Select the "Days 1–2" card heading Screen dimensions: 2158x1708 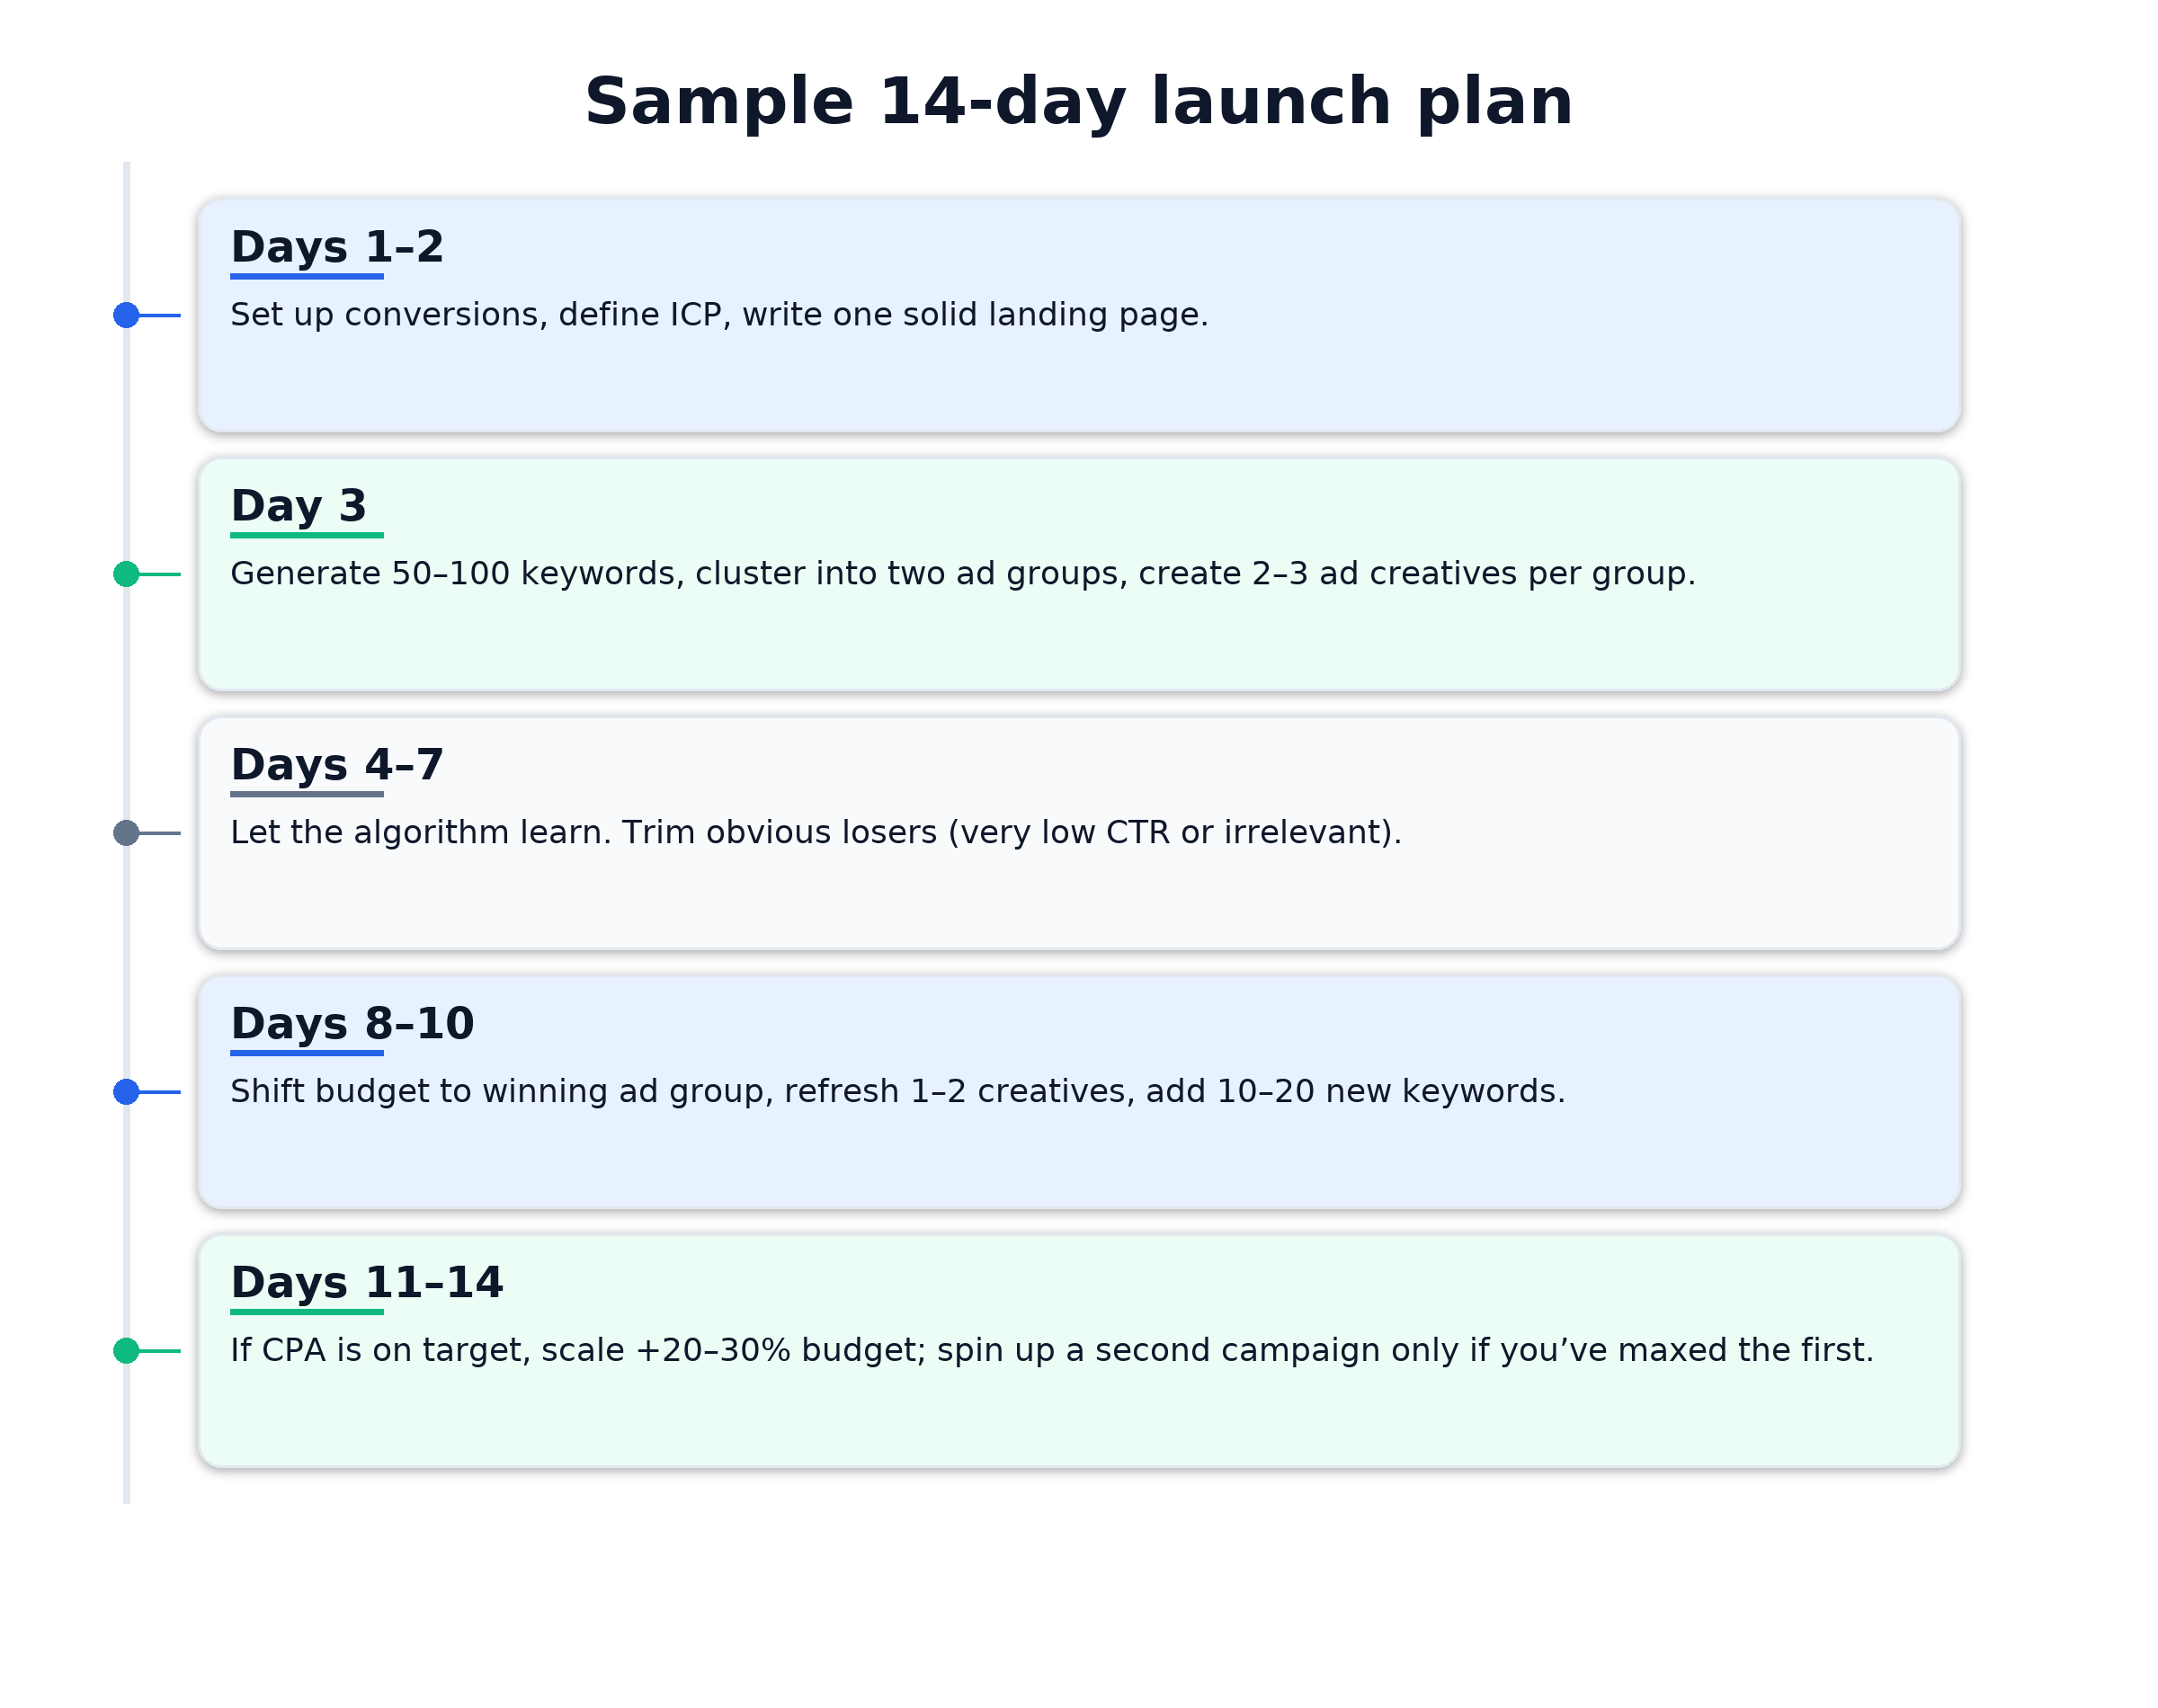coord(337,247)
